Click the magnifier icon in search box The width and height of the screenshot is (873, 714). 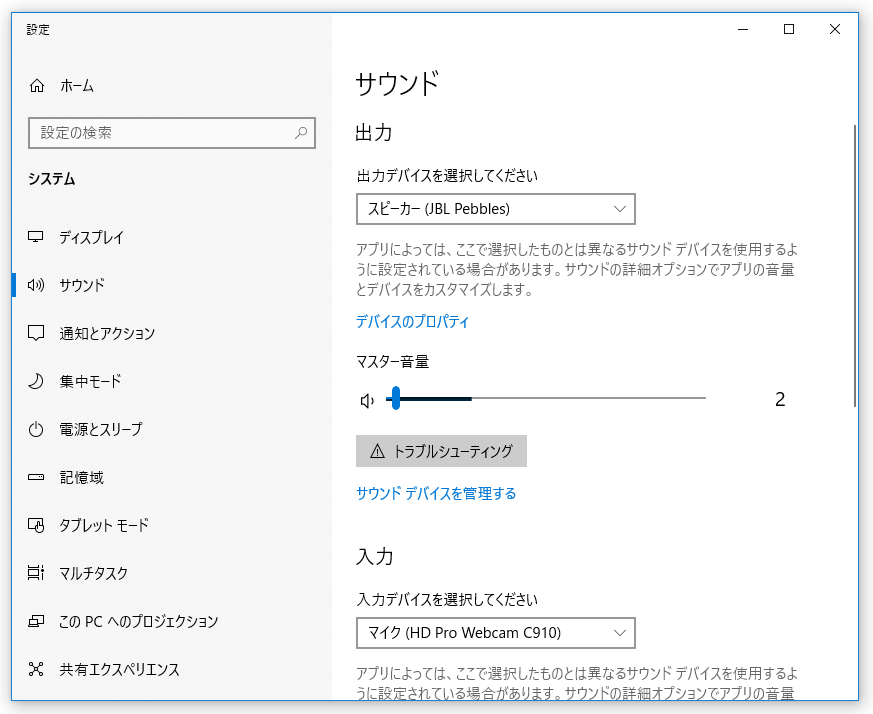click(x=301, y=133)
